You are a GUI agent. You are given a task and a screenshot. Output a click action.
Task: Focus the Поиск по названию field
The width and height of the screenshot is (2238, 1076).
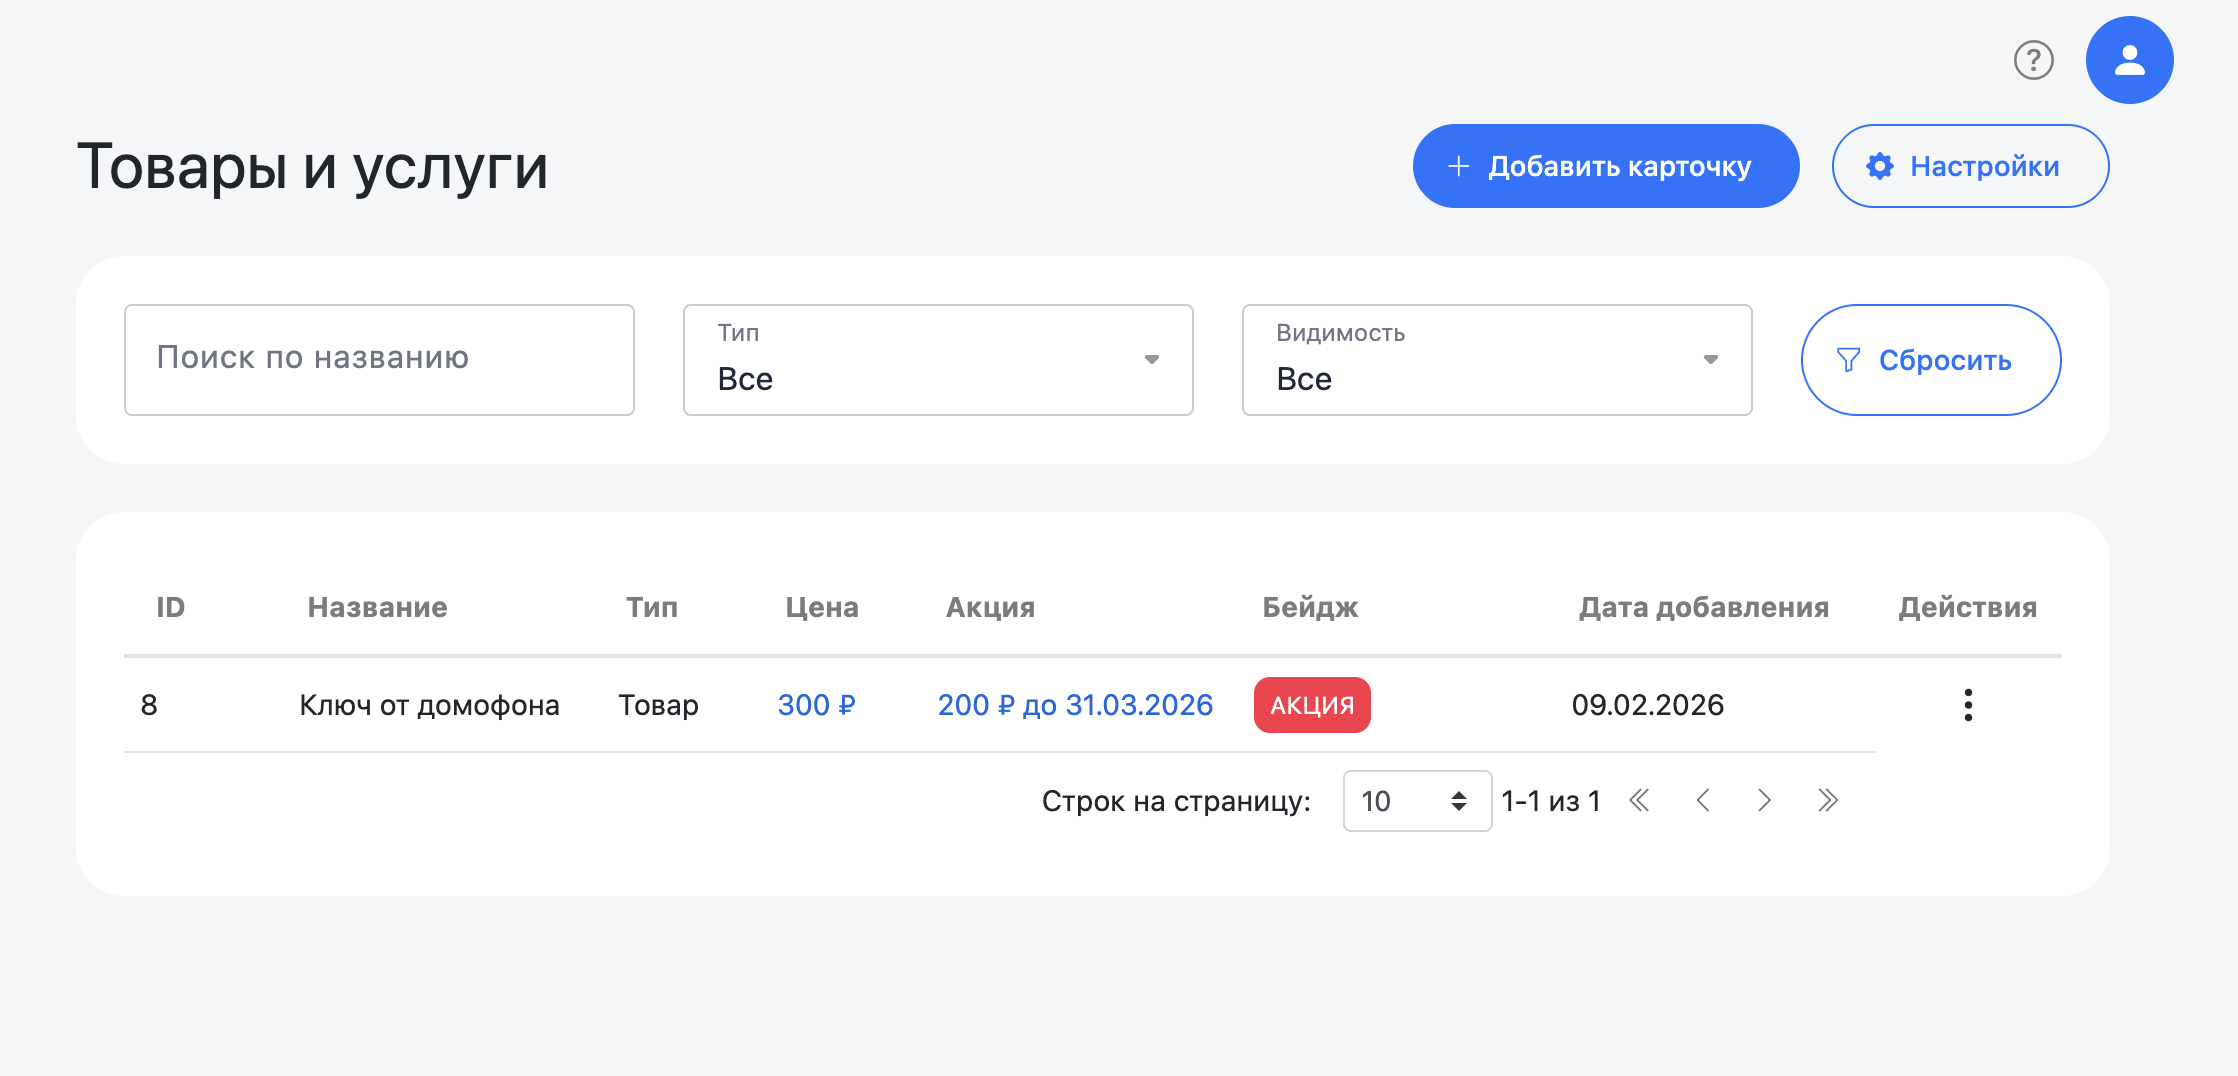point(379,360)
